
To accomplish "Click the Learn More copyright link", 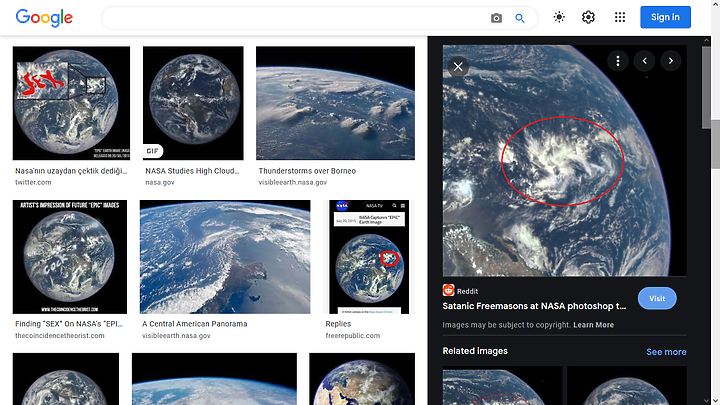I will tap(593, 325).
